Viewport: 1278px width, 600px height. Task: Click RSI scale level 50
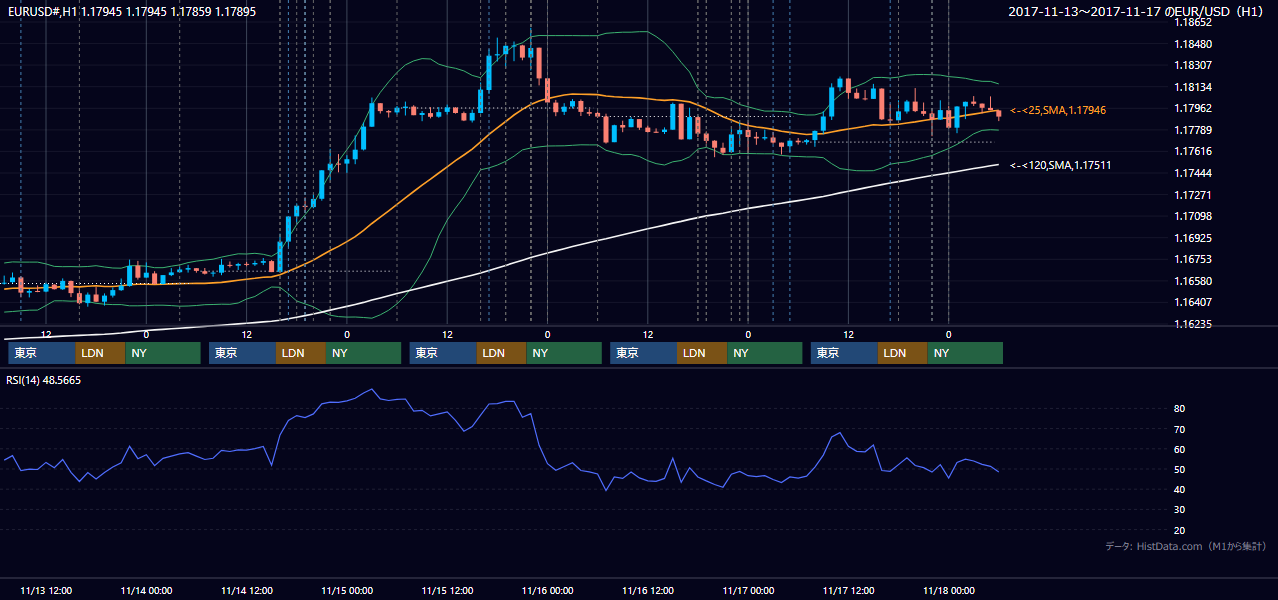(1180, 469)
